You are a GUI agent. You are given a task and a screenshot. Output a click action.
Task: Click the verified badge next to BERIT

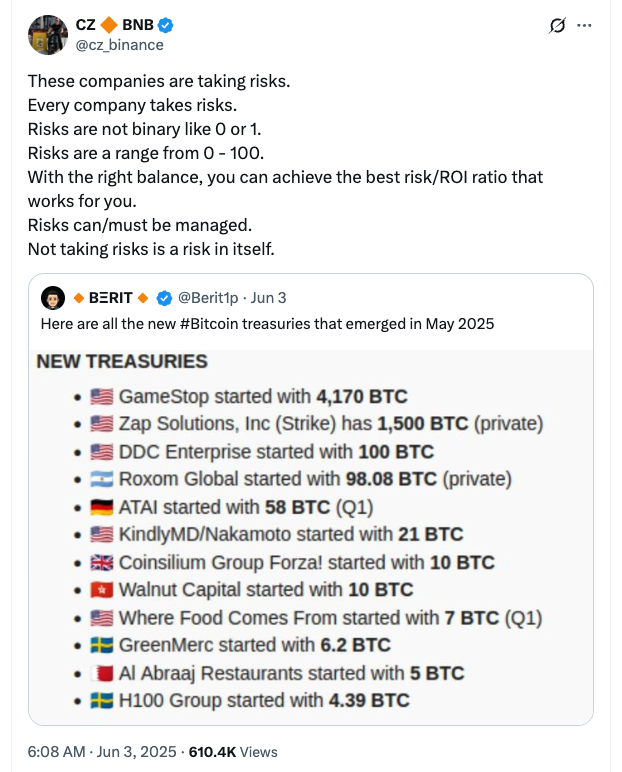pos(163,298)
